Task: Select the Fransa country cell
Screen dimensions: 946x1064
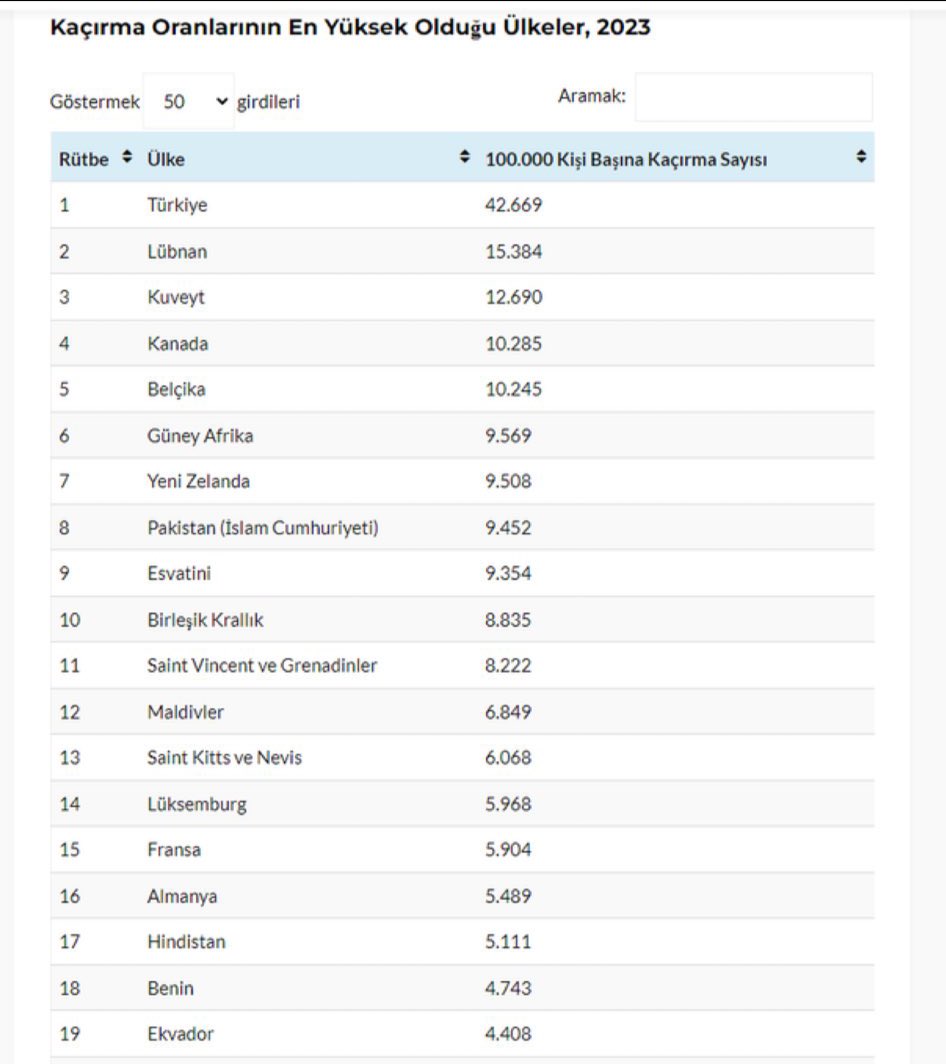Action: tap(174, 850)
